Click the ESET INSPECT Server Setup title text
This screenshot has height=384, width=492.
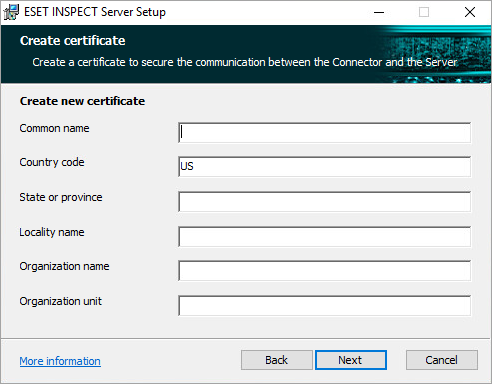95,12
